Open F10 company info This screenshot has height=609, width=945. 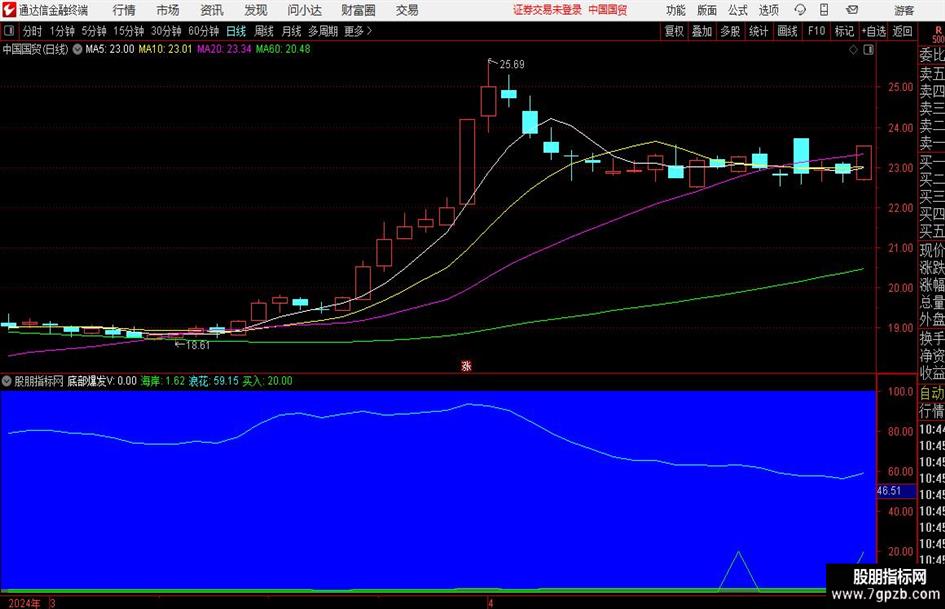816,31
